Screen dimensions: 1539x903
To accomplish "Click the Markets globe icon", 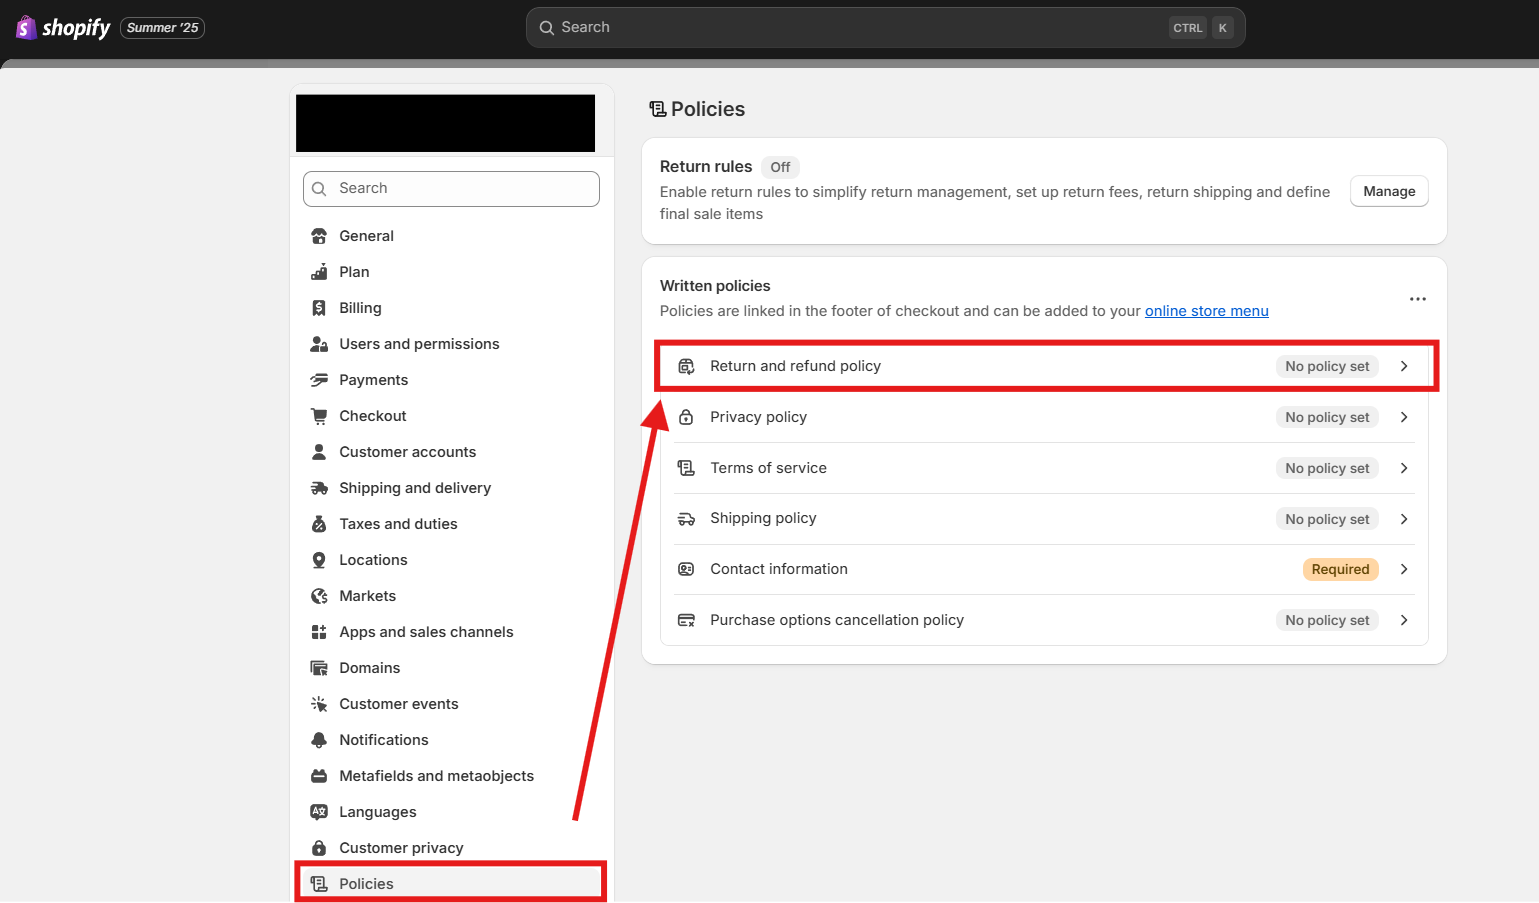I will [x=319, y=596].
